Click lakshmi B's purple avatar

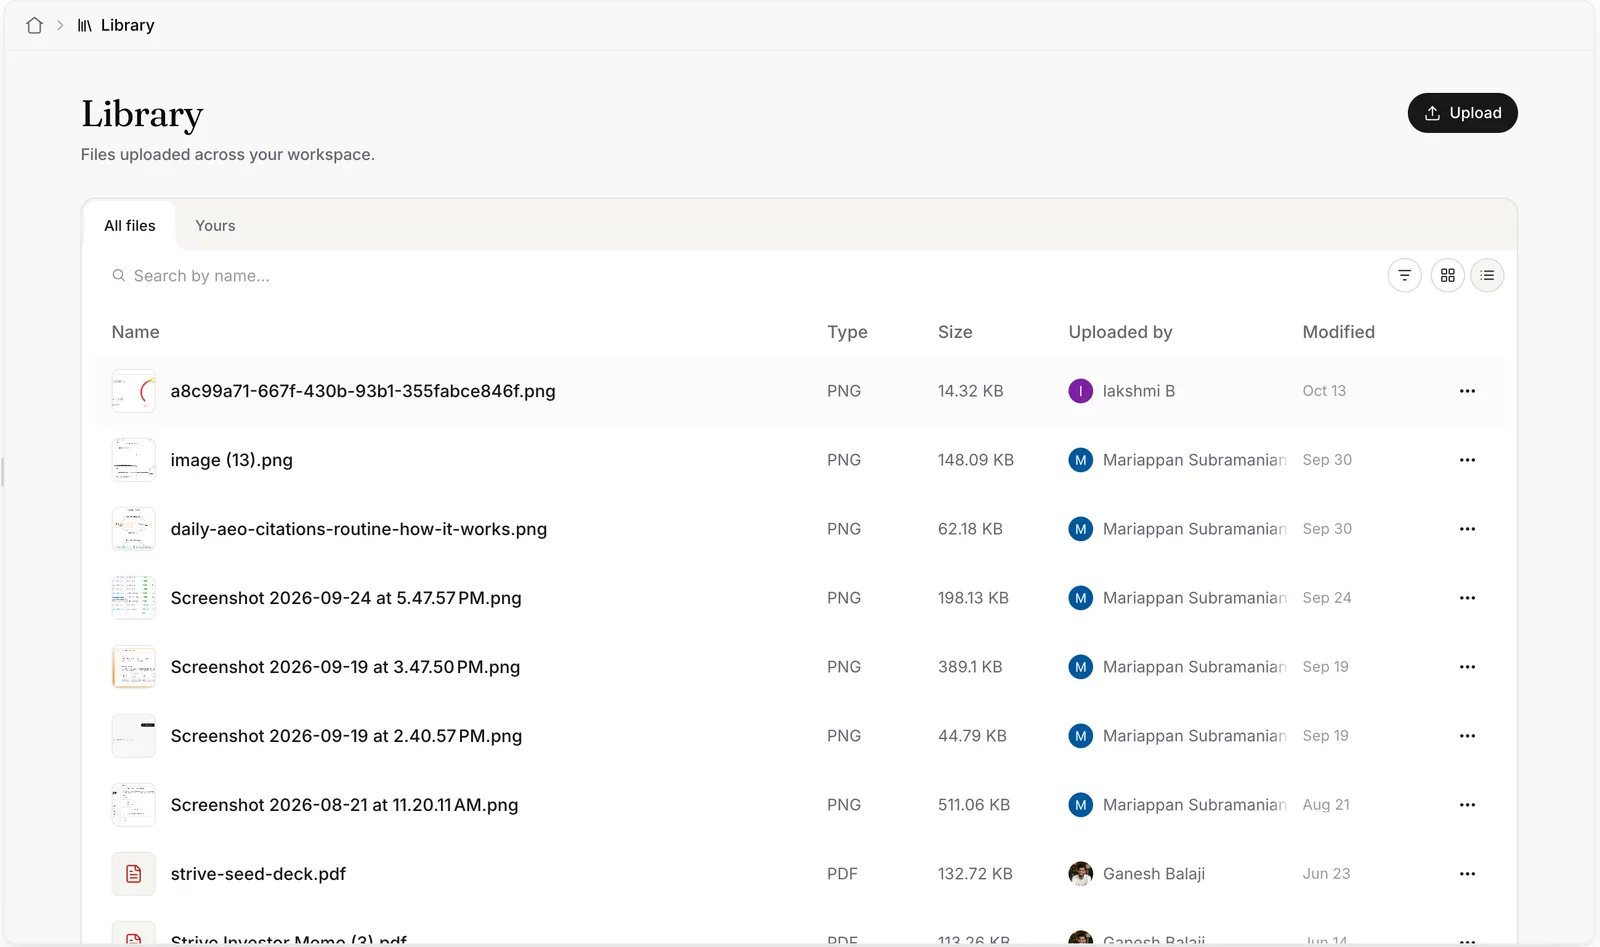click(x=1080, y=391)
